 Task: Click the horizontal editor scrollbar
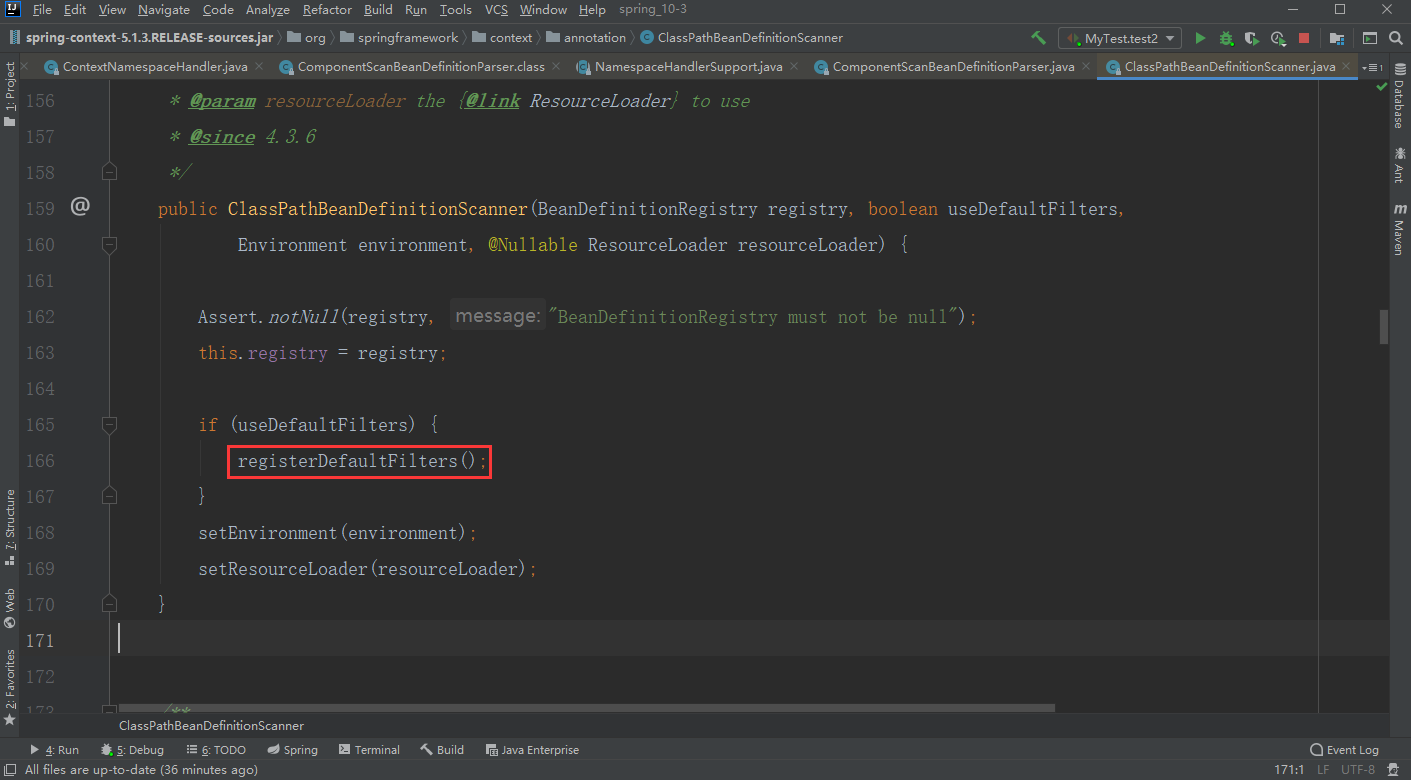(x=588, y=709)
